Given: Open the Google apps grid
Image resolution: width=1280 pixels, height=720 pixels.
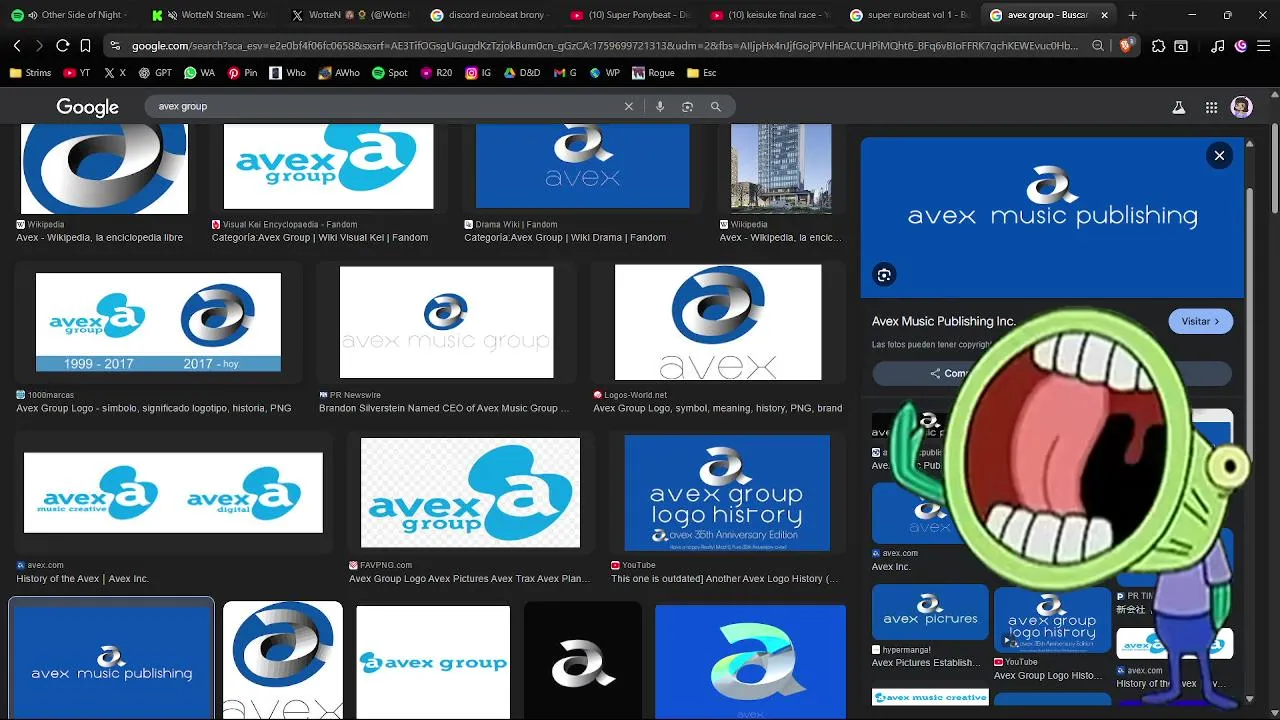Looking at the screenshot, I should [x=1211, y=107].
